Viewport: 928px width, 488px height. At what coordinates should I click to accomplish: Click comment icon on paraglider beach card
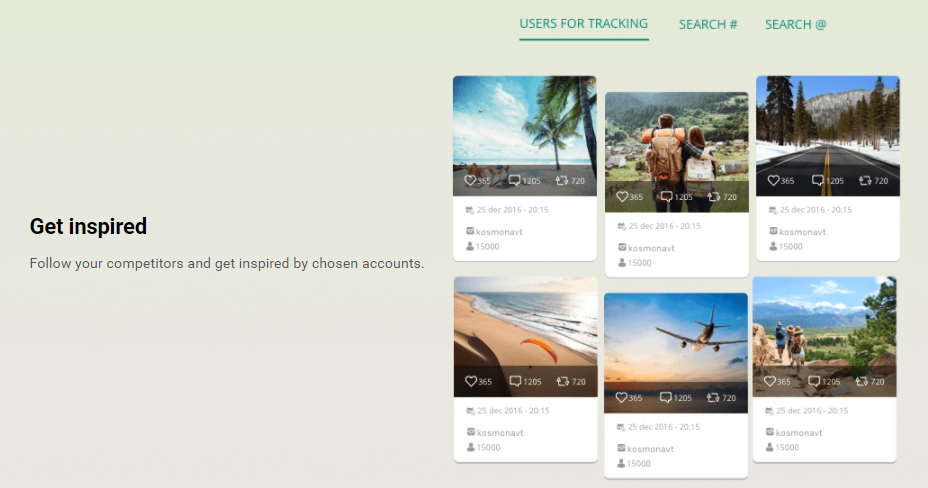click(x=515, y=382)
